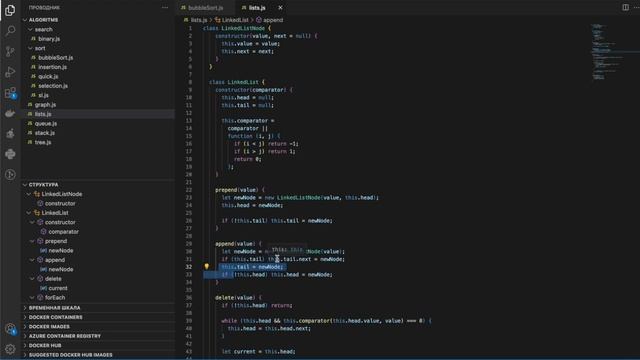The width and height of the screenshot is (640, 360).
Task: Click 'let current = this.head;' code line
Action: point(258,351)
